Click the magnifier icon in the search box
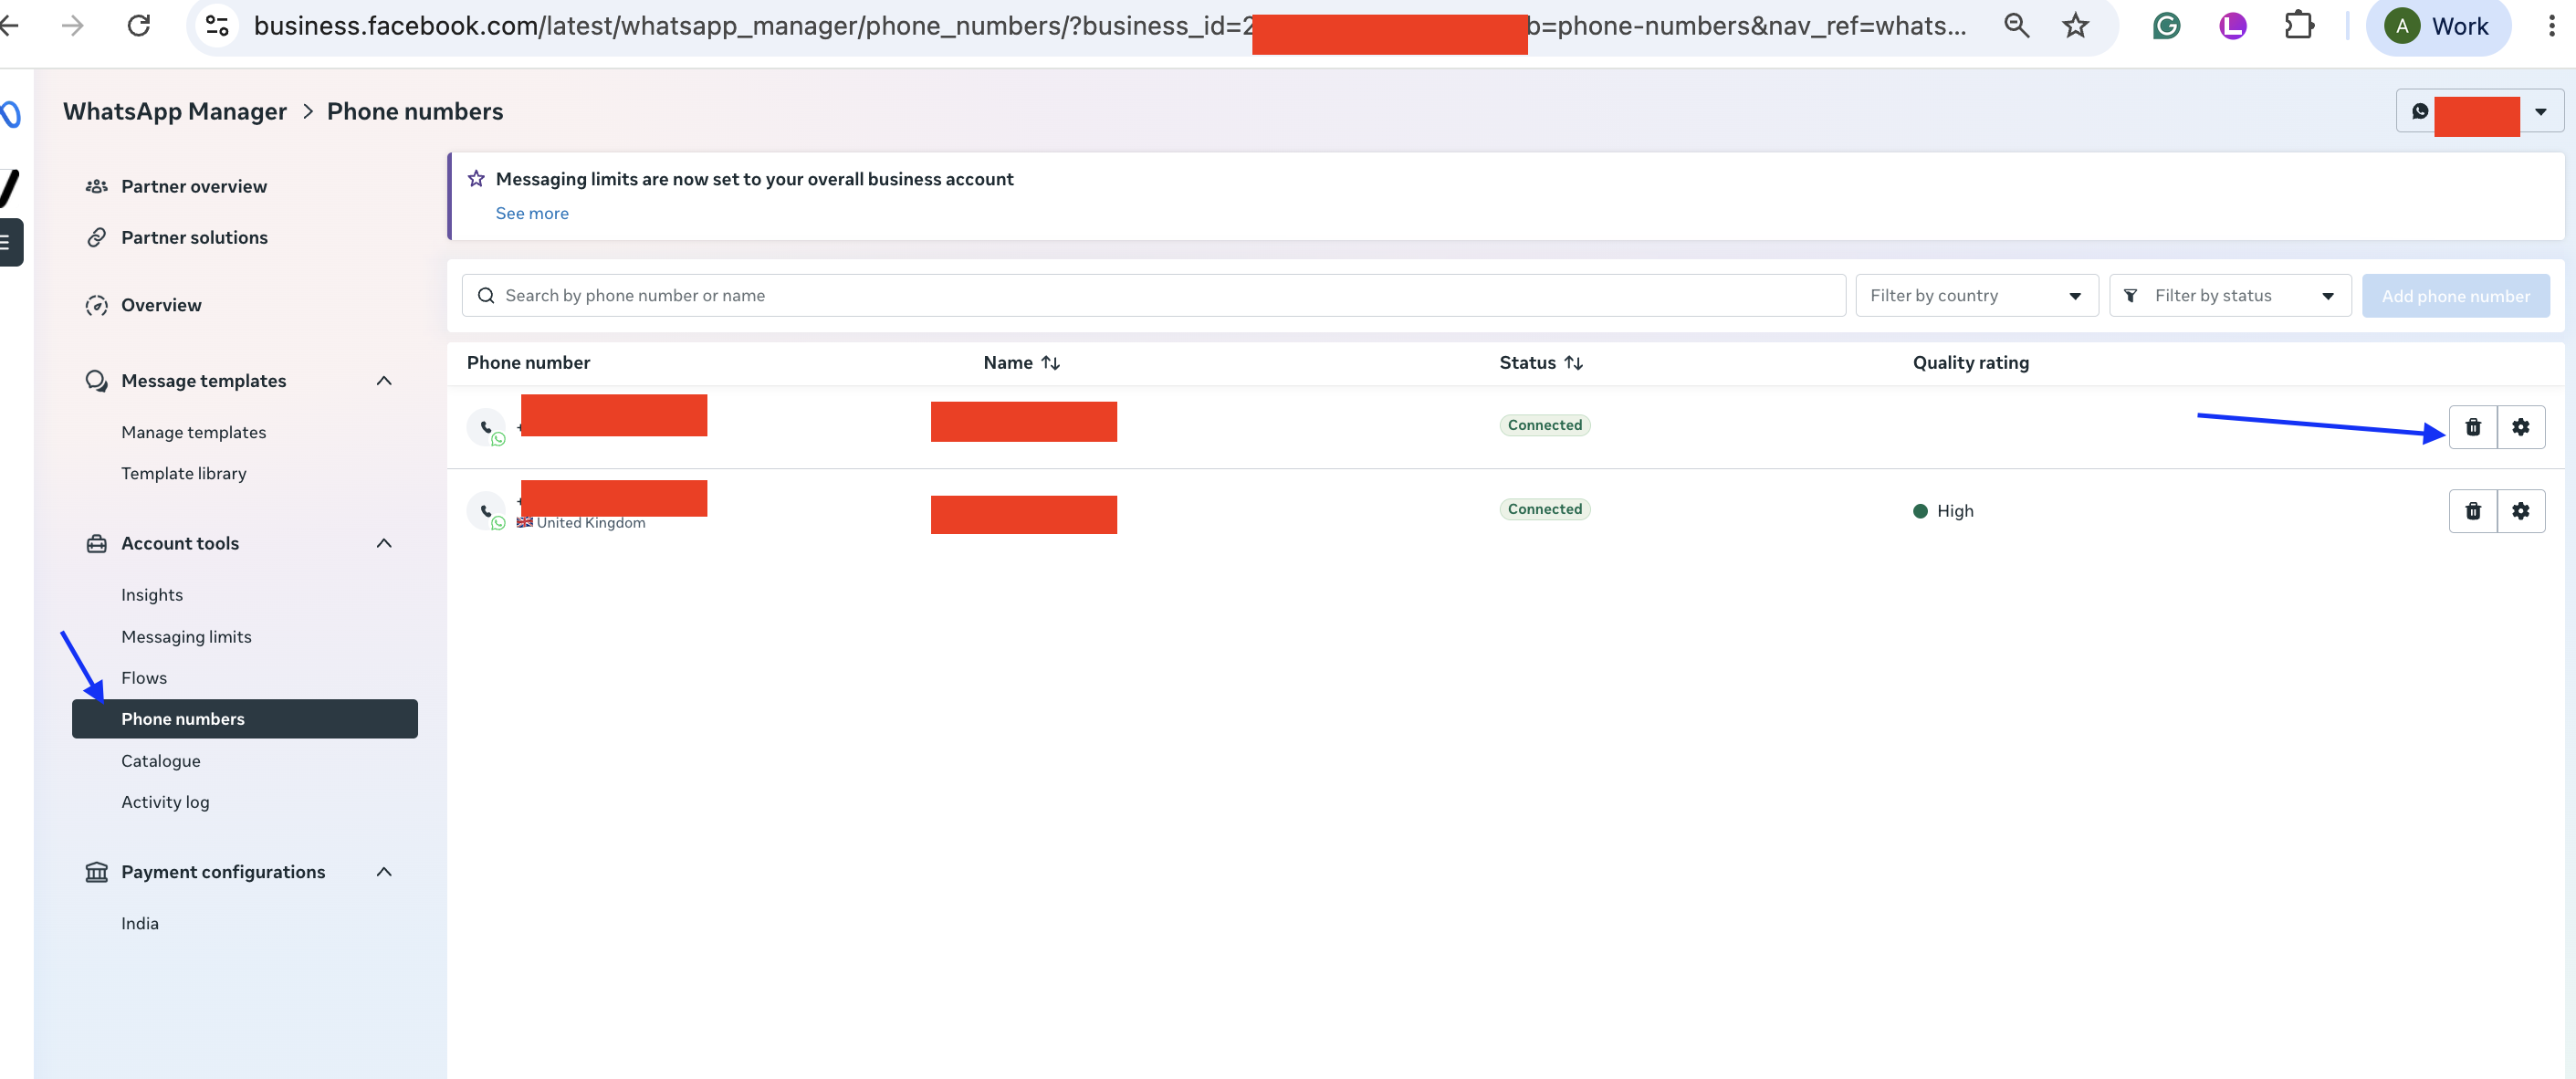Viewport: 2576px width, 1079px height. click(x=486, y=295)
